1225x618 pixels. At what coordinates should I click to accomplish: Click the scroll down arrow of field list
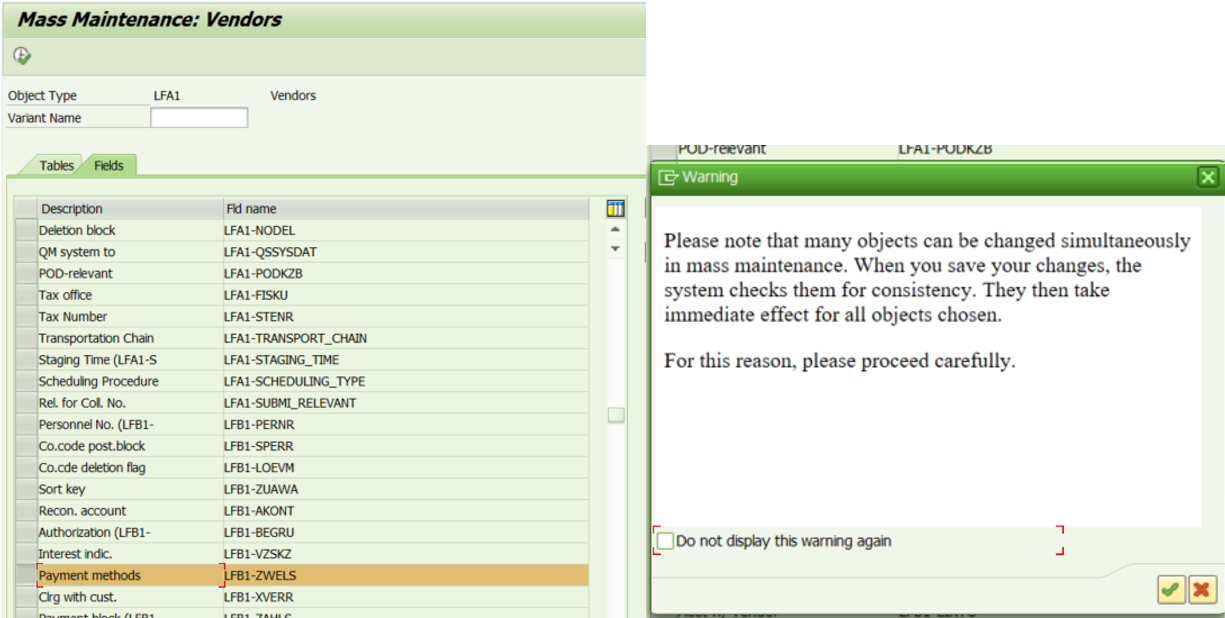click(x=616, y=249)
